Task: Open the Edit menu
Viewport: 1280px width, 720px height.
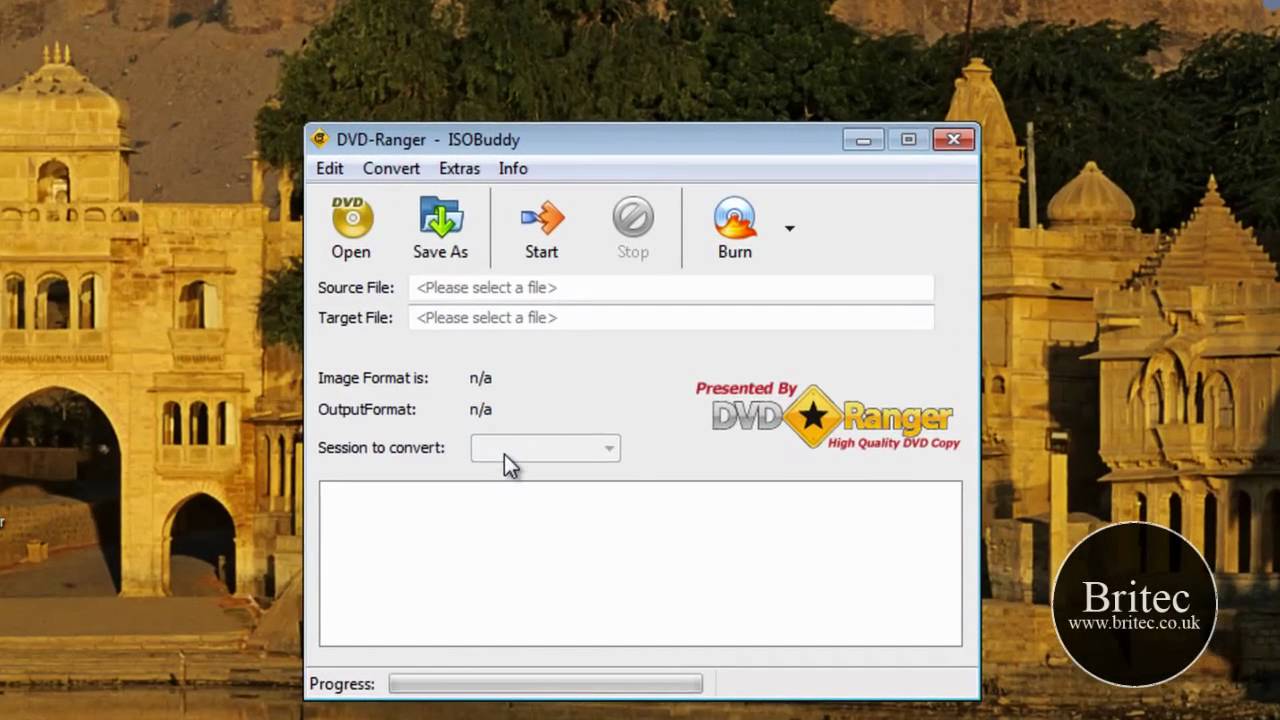Action: (x=330, y=169)
